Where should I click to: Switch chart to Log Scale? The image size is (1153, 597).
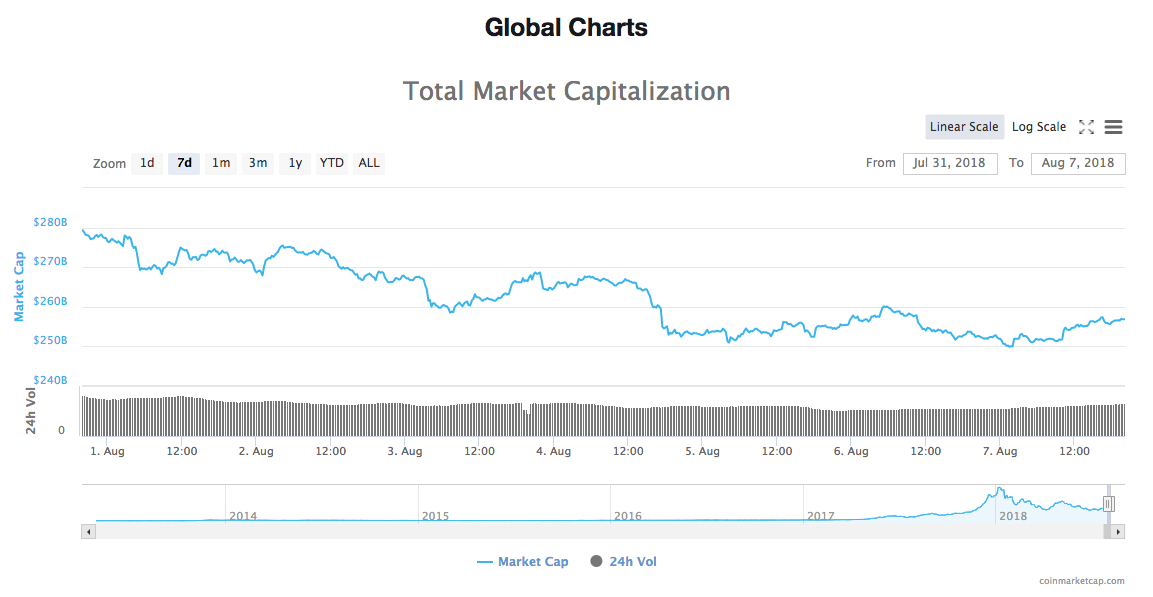1038,127
